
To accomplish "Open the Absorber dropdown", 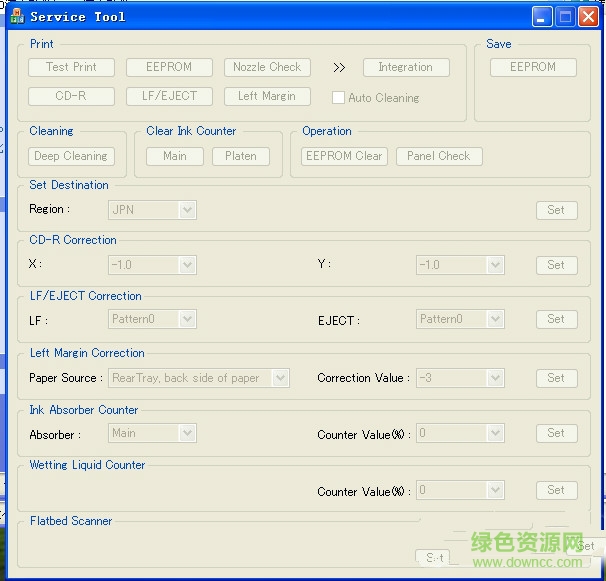I will pyautogui.click(x=186, y=433).
